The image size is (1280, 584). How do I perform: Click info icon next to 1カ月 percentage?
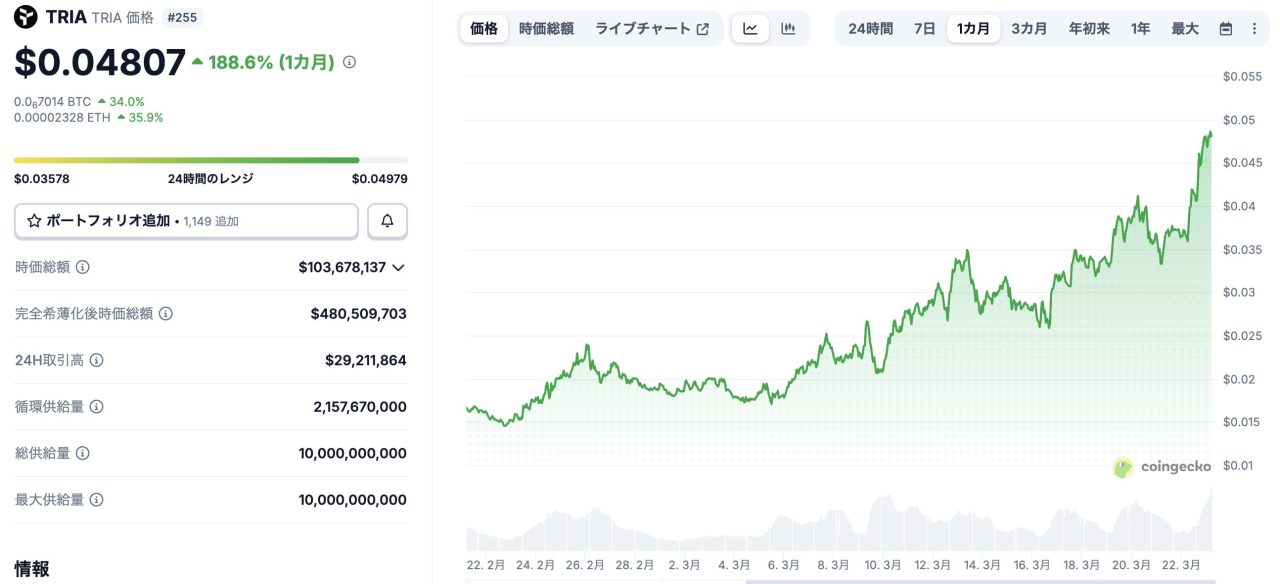(x=349, y=62)
